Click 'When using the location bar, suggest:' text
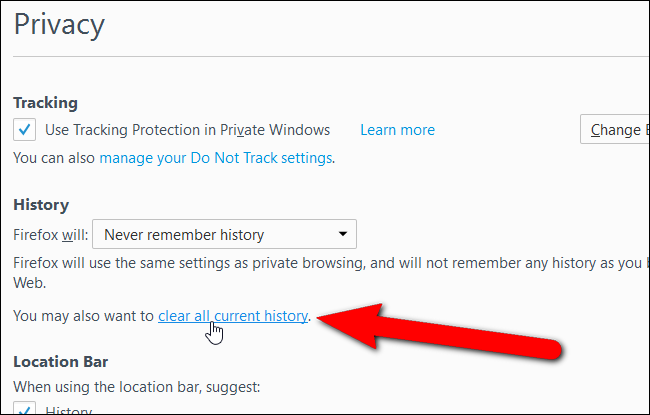Image resolution: width=650 pixels, height=415 pixels. pyautogui.click(x=137, y=387)
